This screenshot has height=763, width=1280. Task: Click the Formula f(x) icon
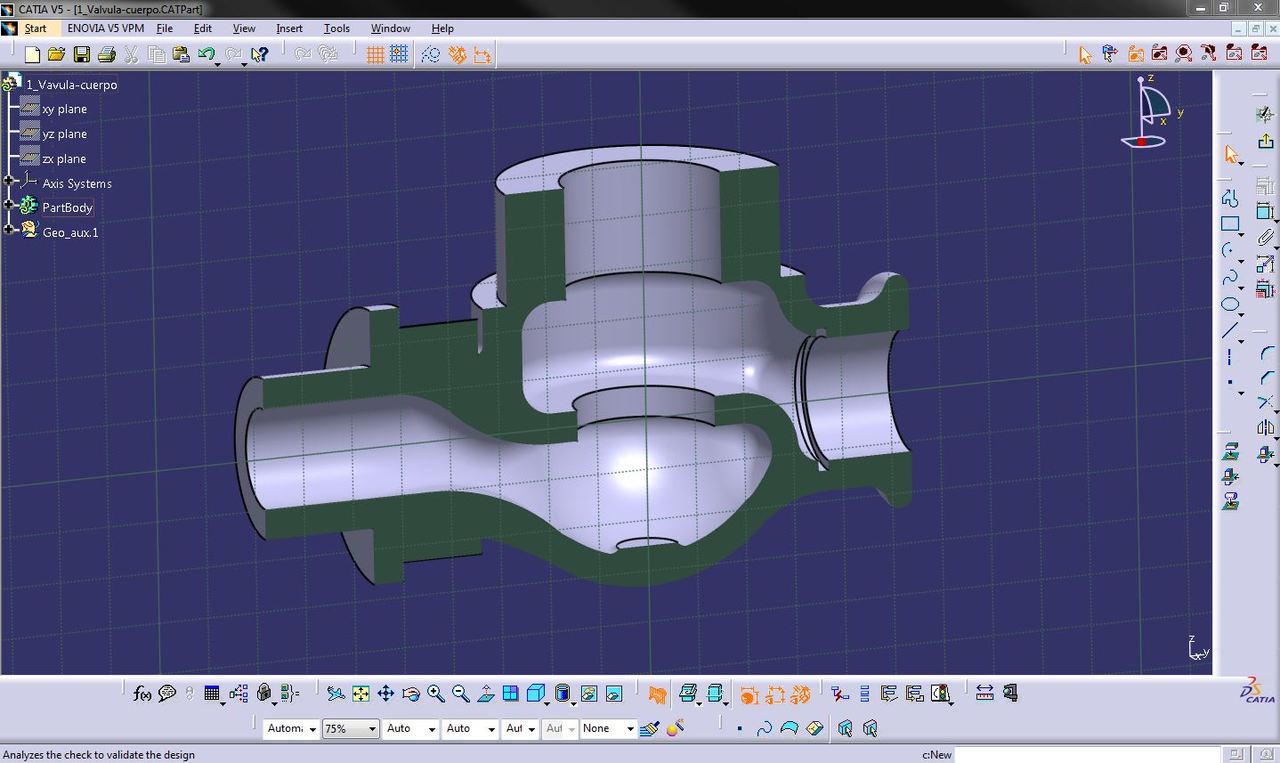(142, 693)
